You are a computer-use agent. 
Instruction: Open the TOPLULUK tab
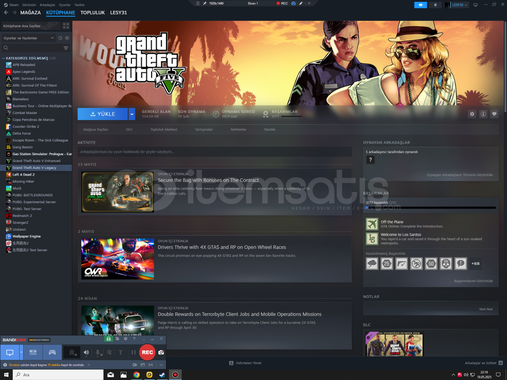click(93, 13)
